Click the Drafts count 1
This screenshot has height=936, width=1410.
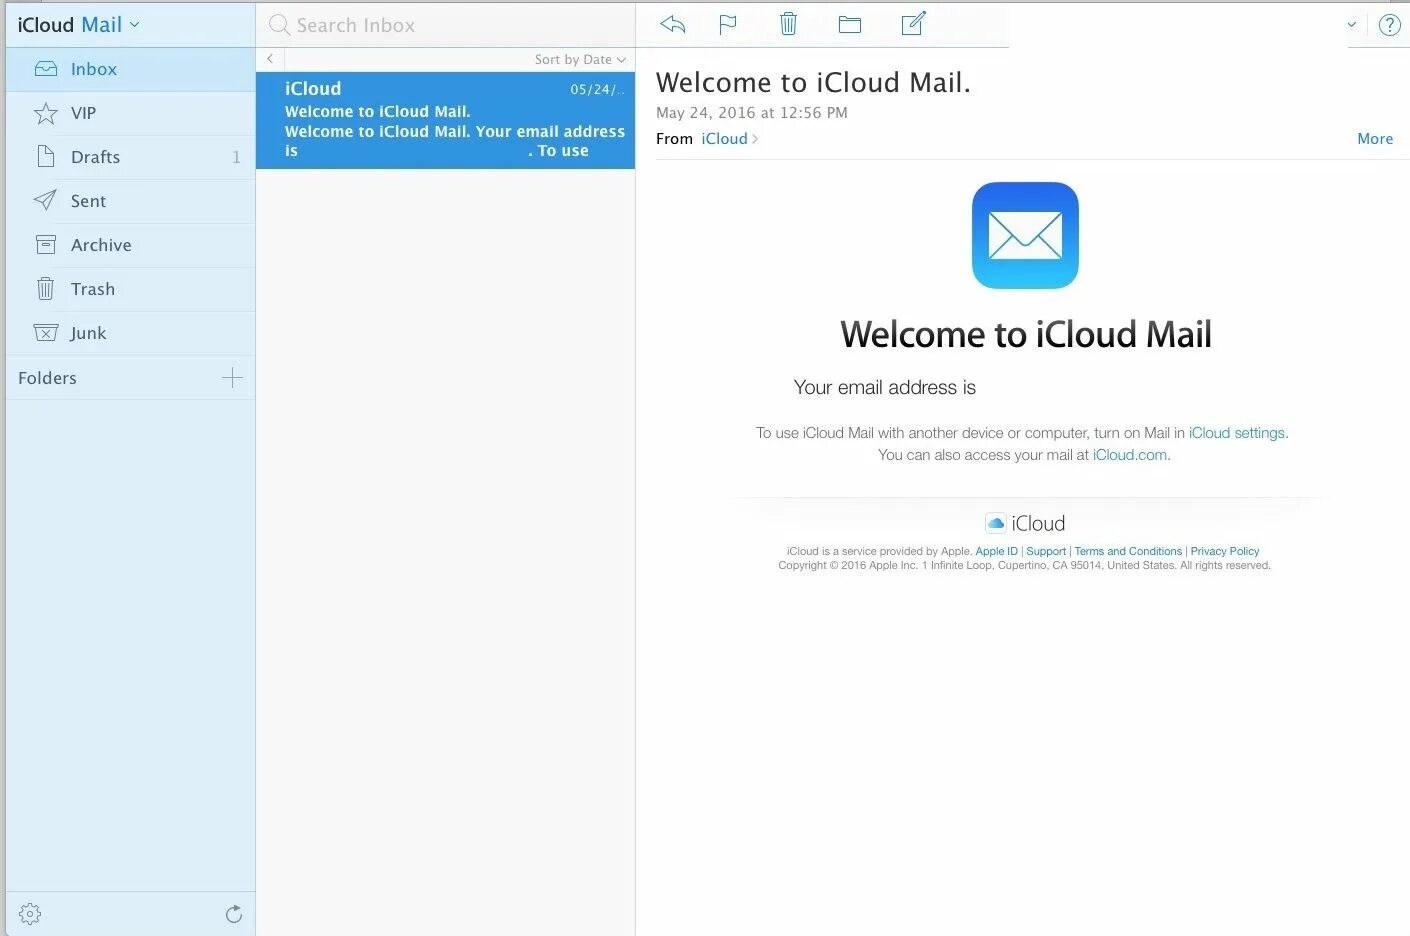point(236,157)
